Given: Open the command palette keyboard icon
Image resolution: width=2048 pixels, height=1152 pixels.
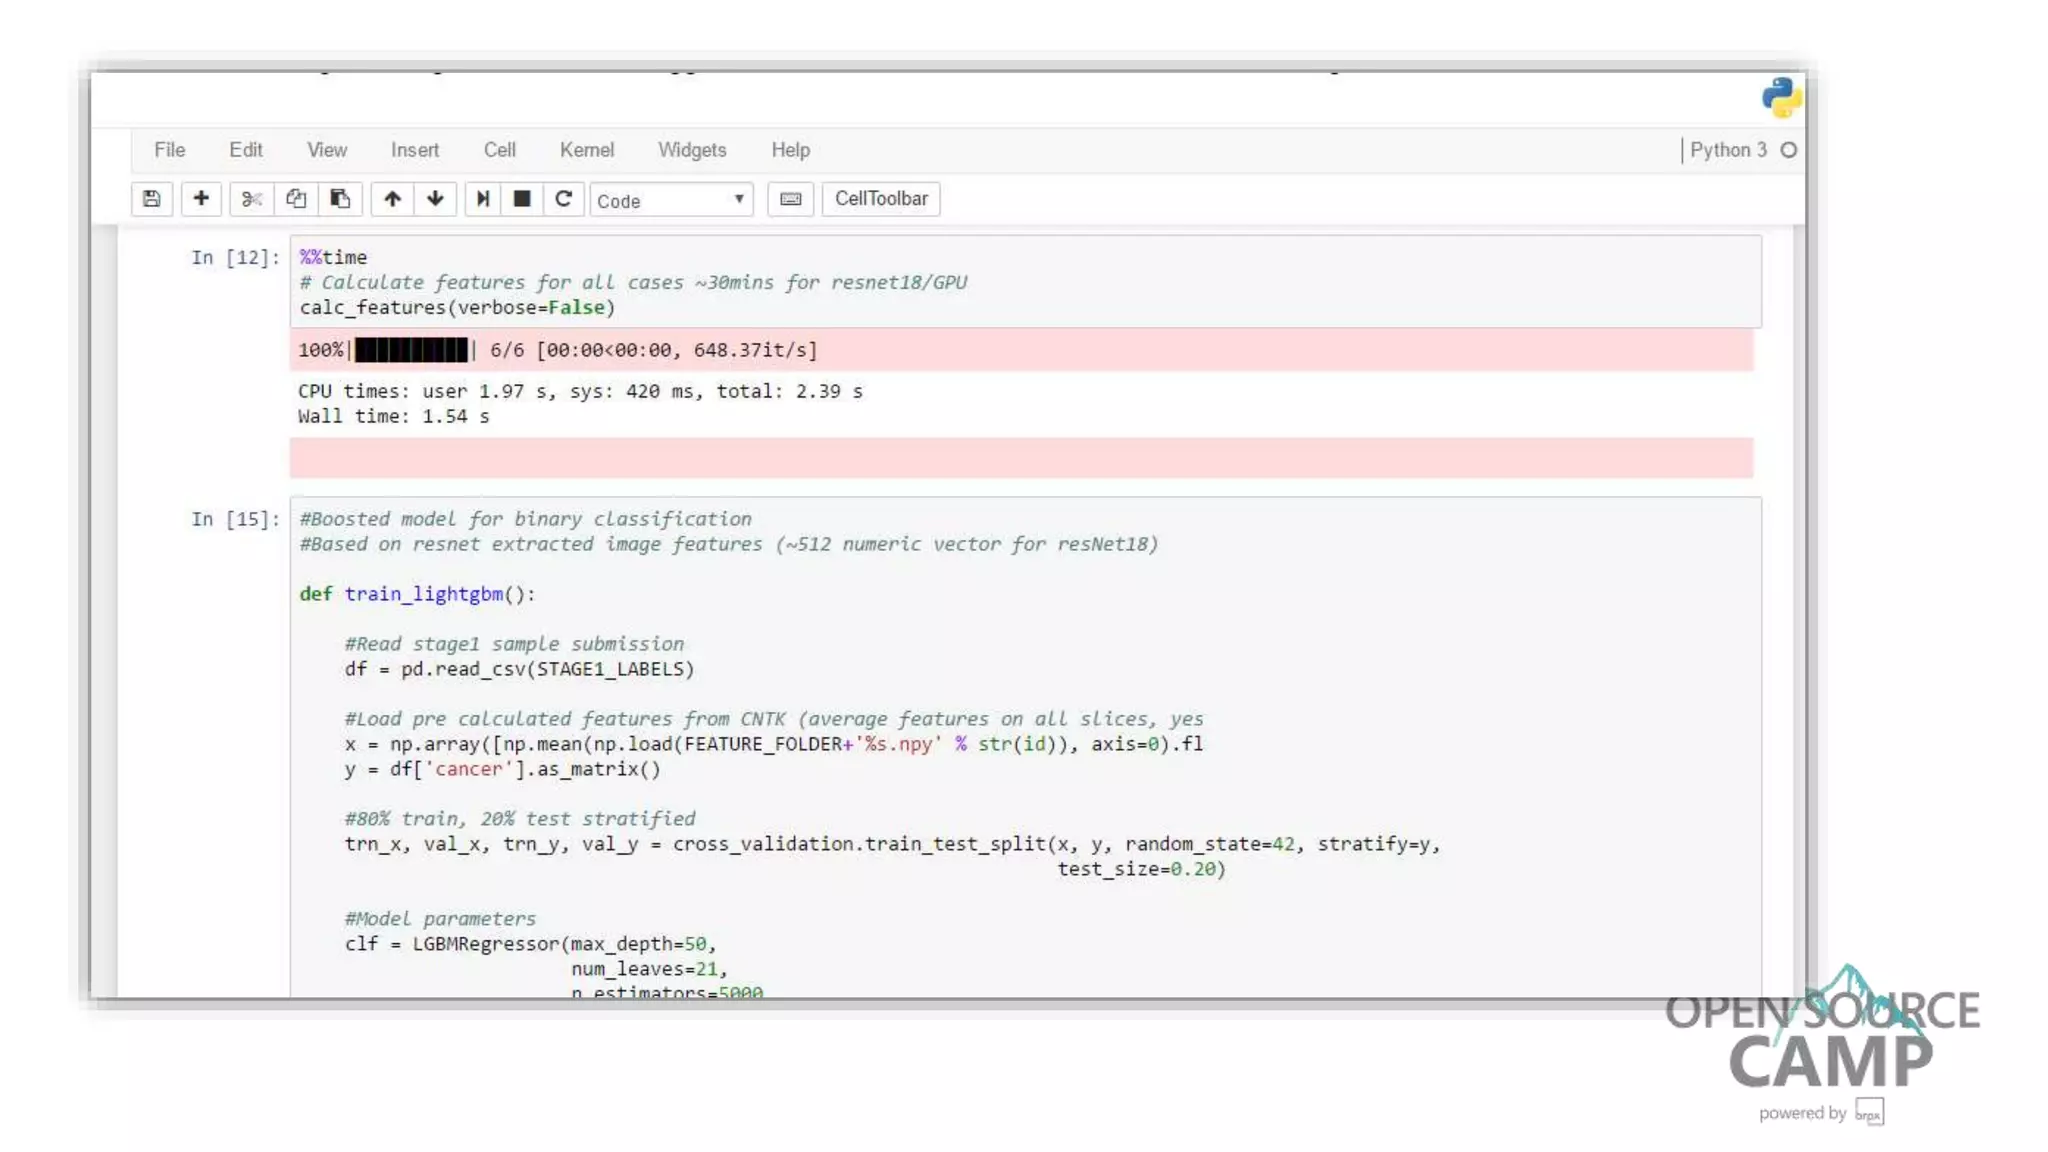Looking at the screenshot, I should tap(790, 199).
